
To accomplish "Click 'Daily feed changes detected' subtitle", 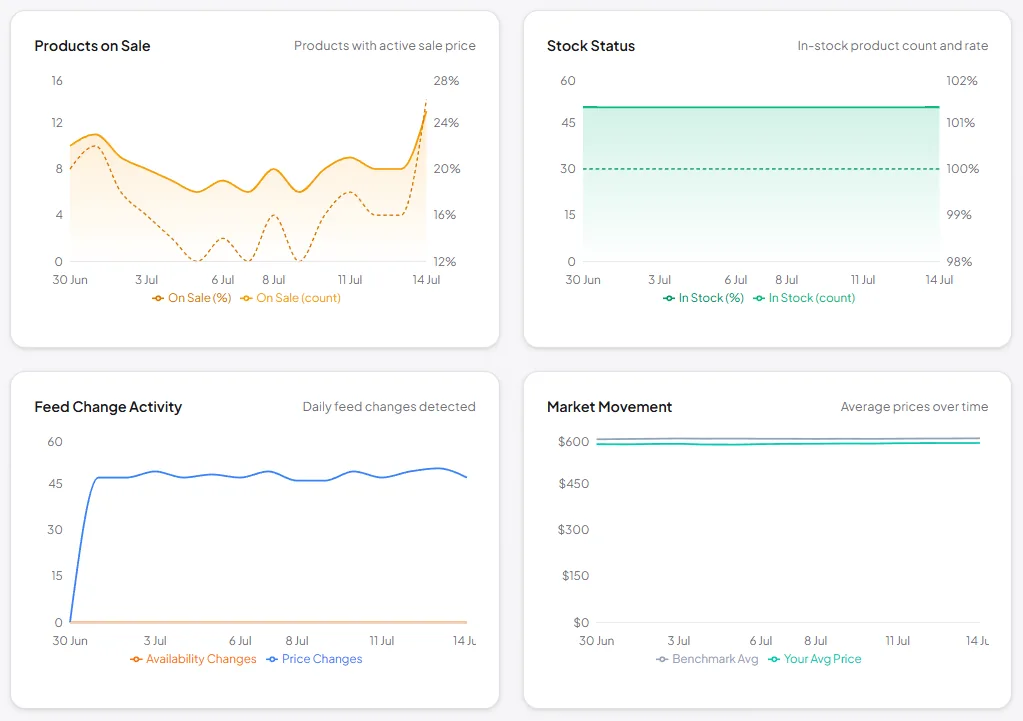I will coord(389,407).
